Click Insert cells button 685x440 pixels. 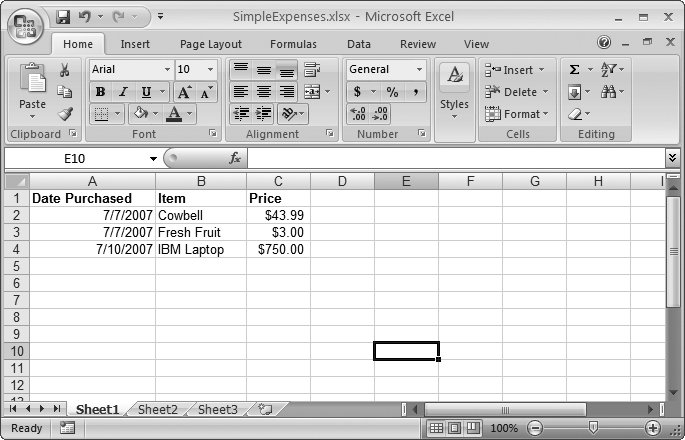pos(515,70)
